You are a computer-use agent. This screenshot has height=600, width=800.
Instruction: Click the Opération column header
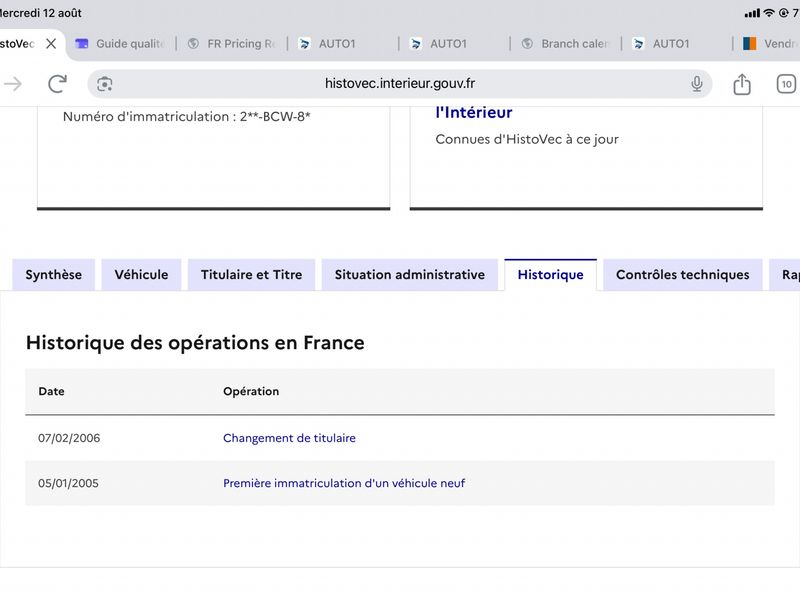pyautogui.click(x=251, y=391)
